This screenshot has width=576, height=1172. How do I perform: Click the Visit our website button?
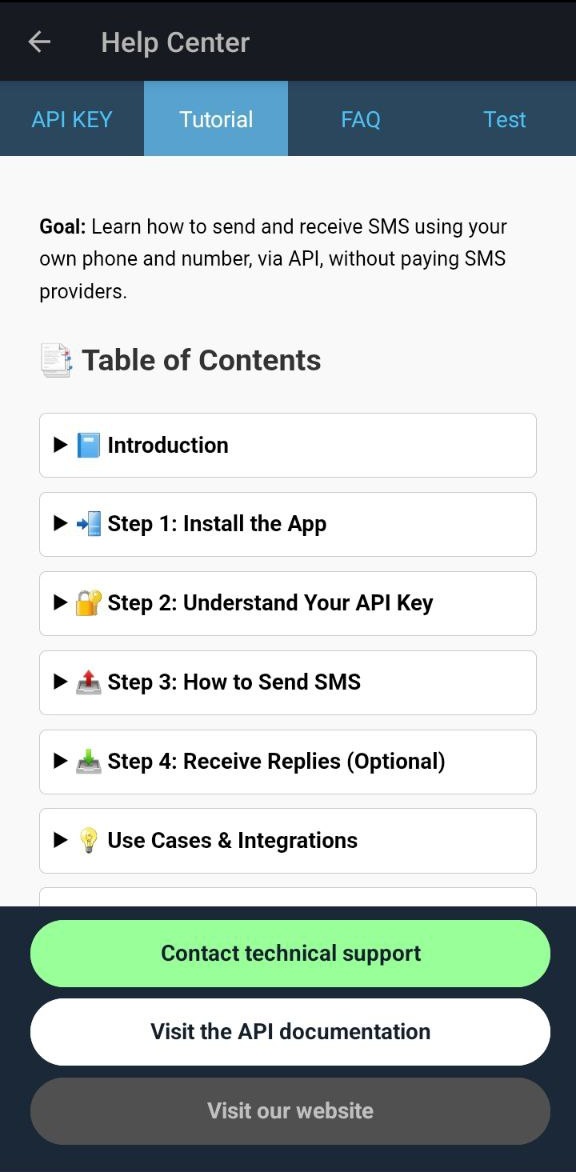pos(290,1111)
